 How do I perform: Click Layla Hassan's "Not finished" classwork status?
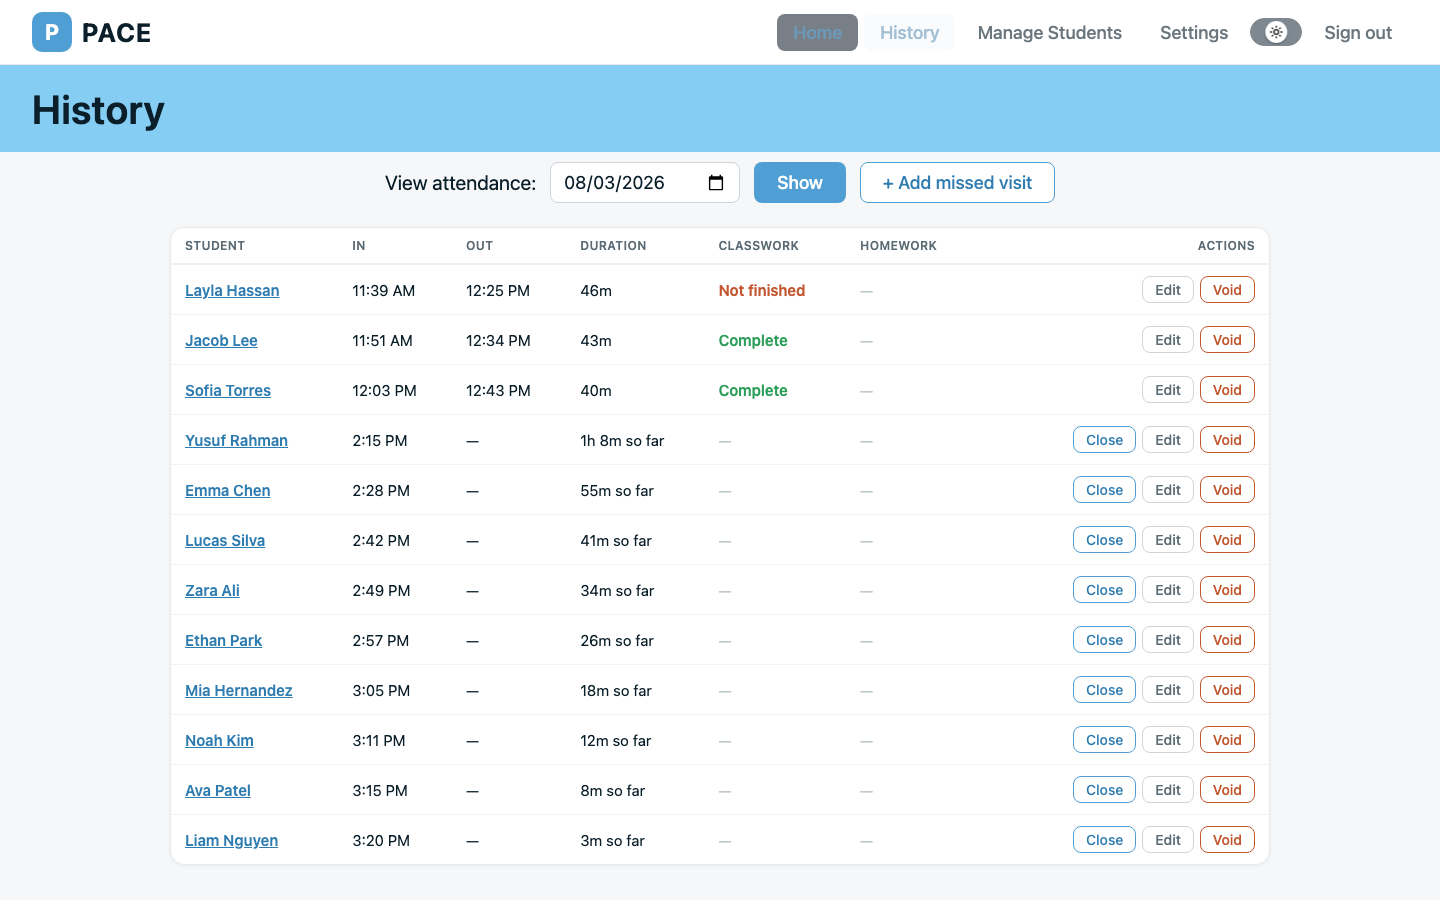click(x=762, y=290)
